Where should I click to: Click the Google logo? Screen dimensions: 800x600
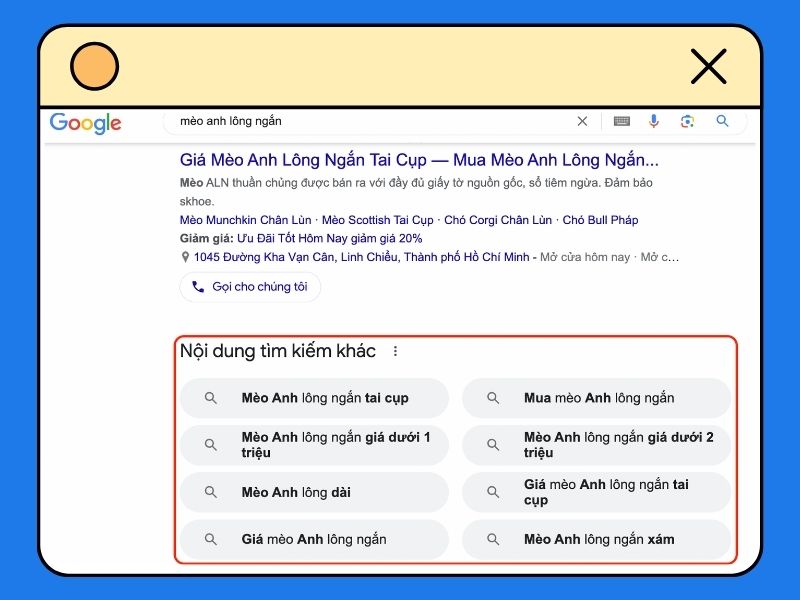point(85,122)
